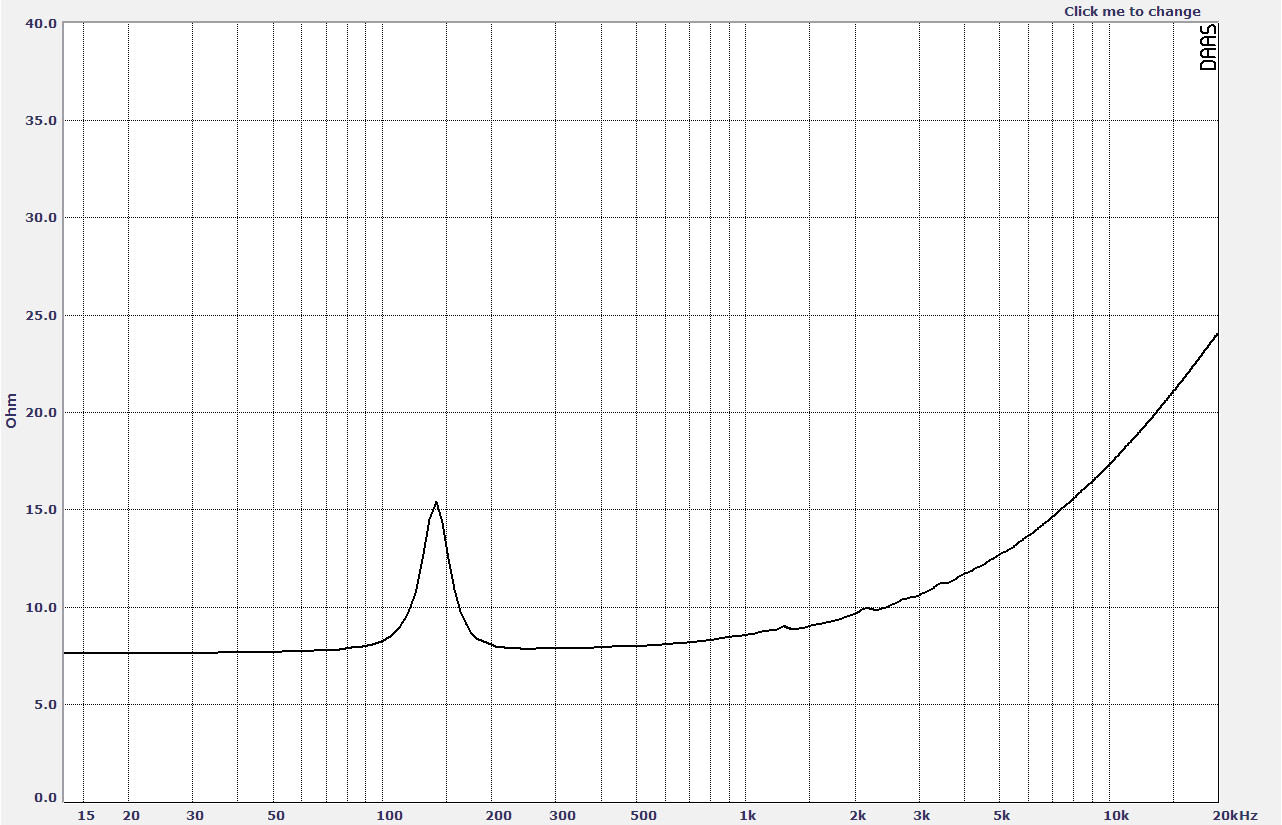Click the 'Click me to change' label
Viewport: 1282px width, 825px height.
tap(1132, 12)
